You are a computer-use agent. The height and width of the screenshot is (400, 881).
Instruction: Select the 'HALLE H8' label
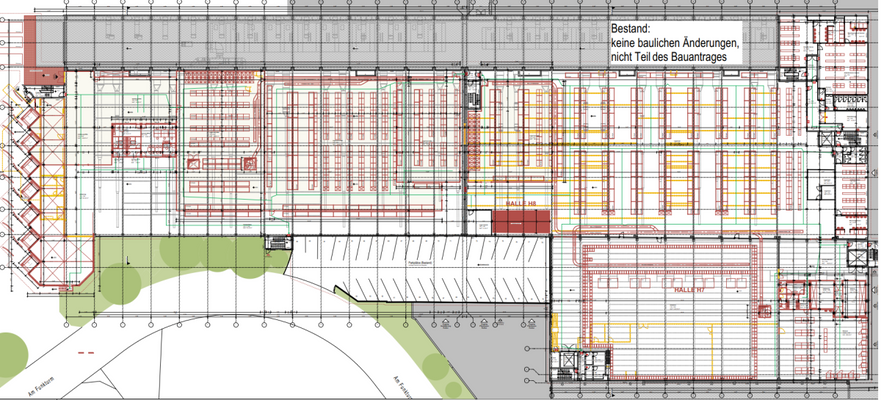click(523, 204)
